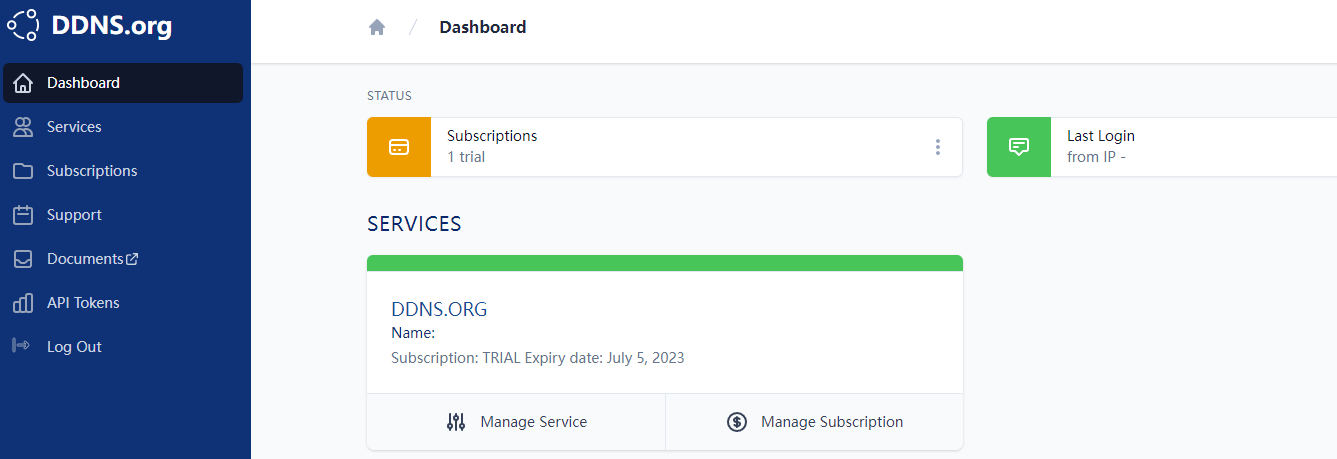Click the Log Out arrow icon
This screenshot has height=459, width=1337.
[x=21, y=347]
